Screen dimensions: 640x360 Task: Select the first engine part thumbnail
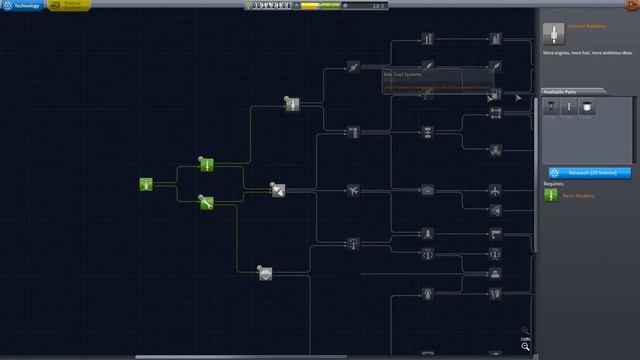pos(551,107)
